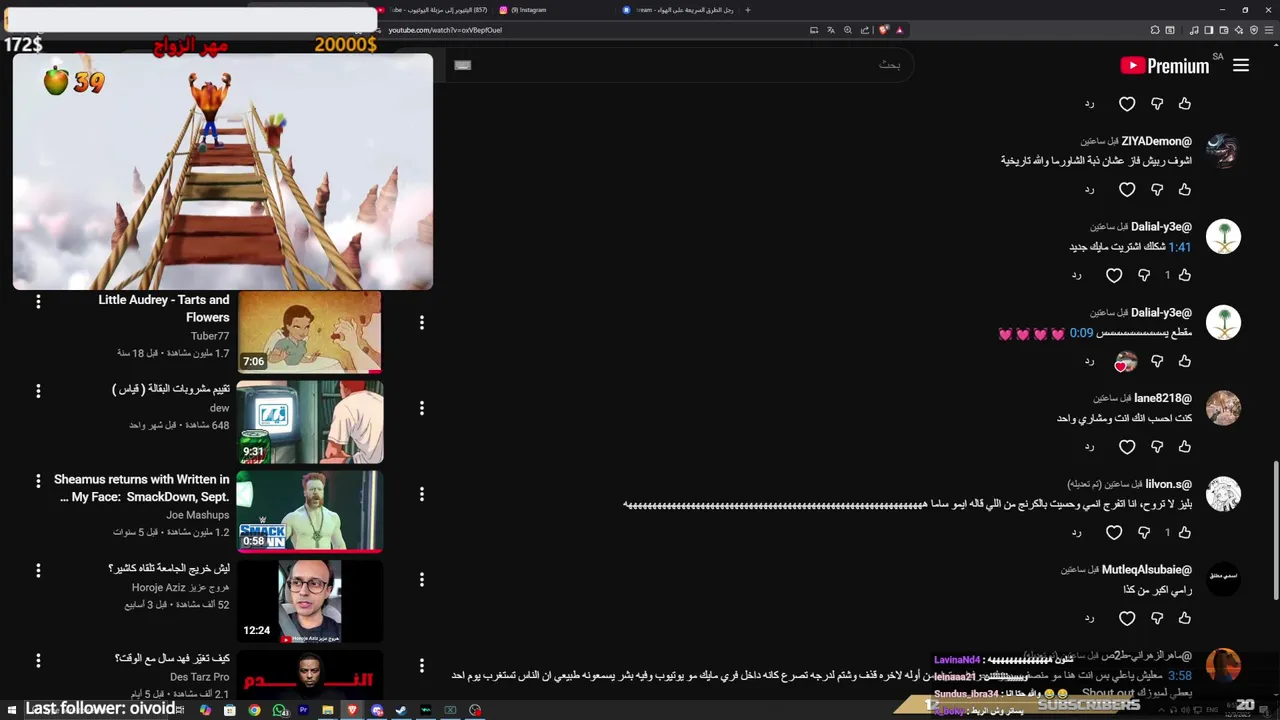Open lilvon.s channel avatar
Screen dimensions: 1280x720
point(1223,494)
